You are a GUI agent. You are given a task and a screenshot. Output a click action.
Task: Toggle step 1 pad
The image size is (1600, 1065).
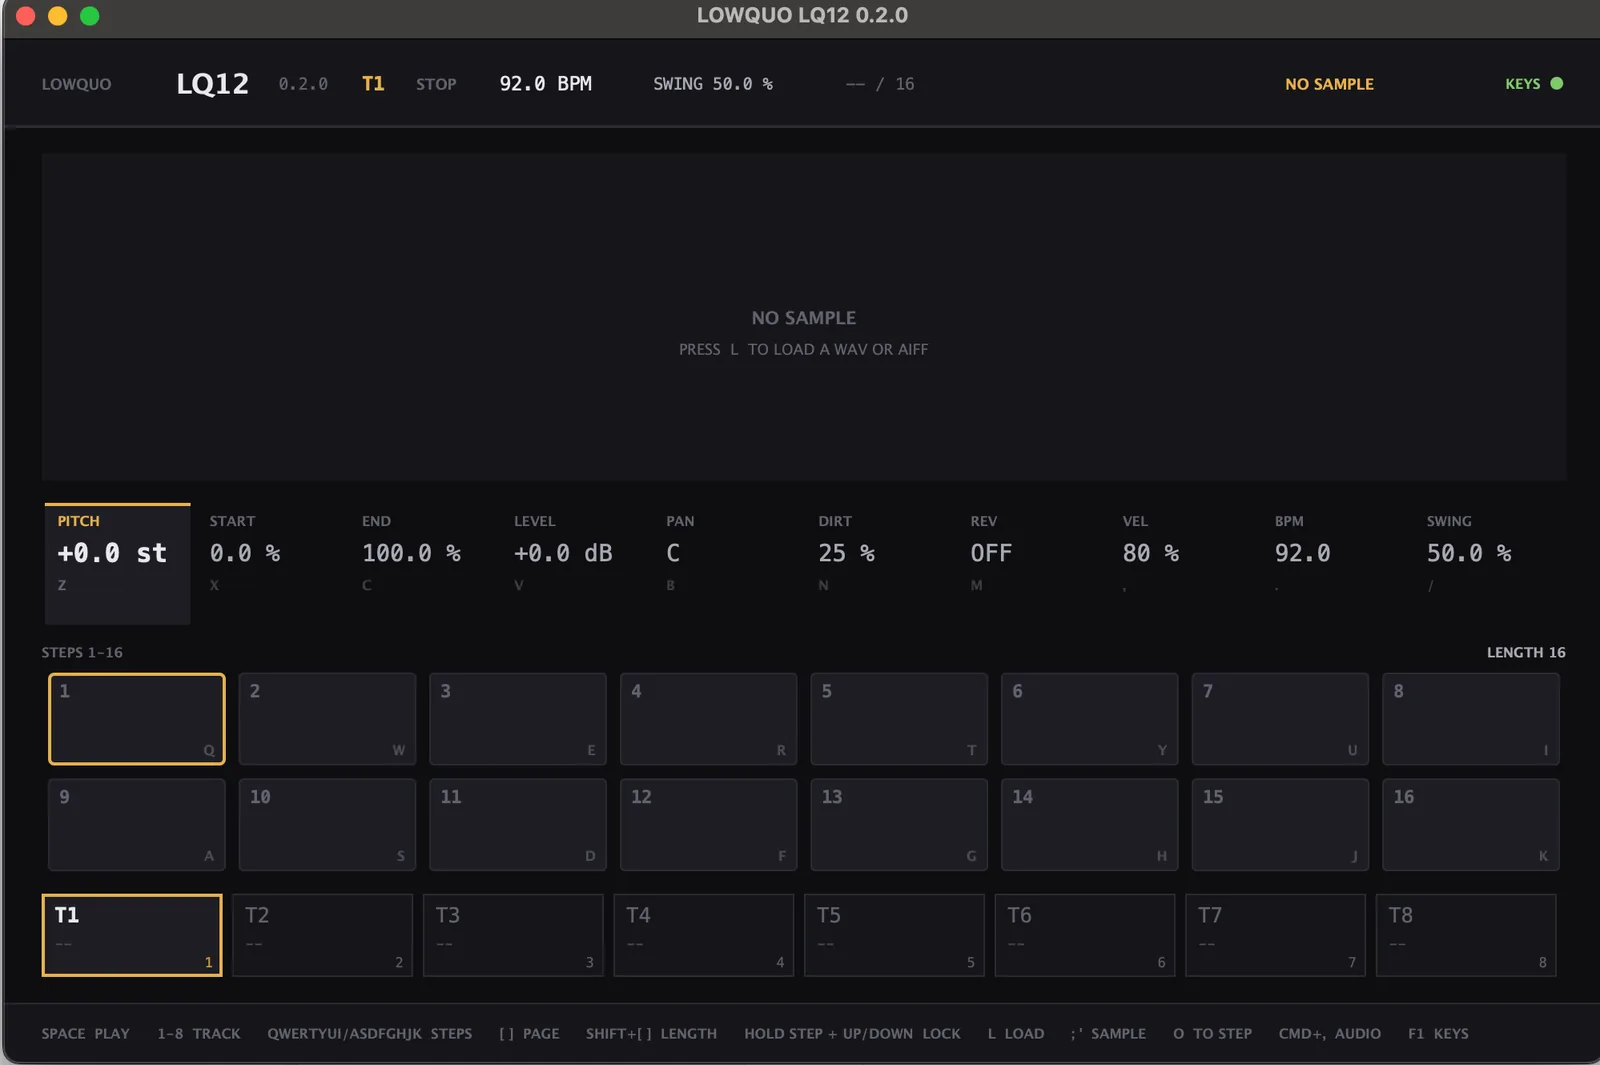pos(137,719)
